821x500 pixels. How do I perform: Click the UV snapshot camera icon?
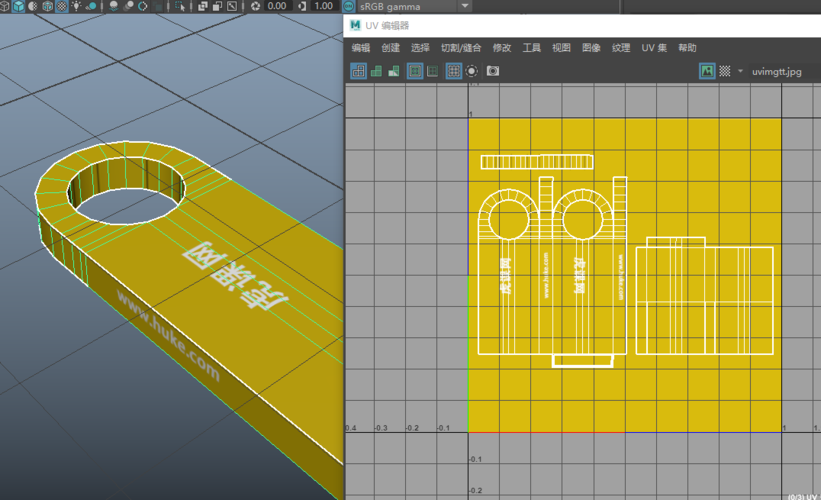tap(493, 71)
